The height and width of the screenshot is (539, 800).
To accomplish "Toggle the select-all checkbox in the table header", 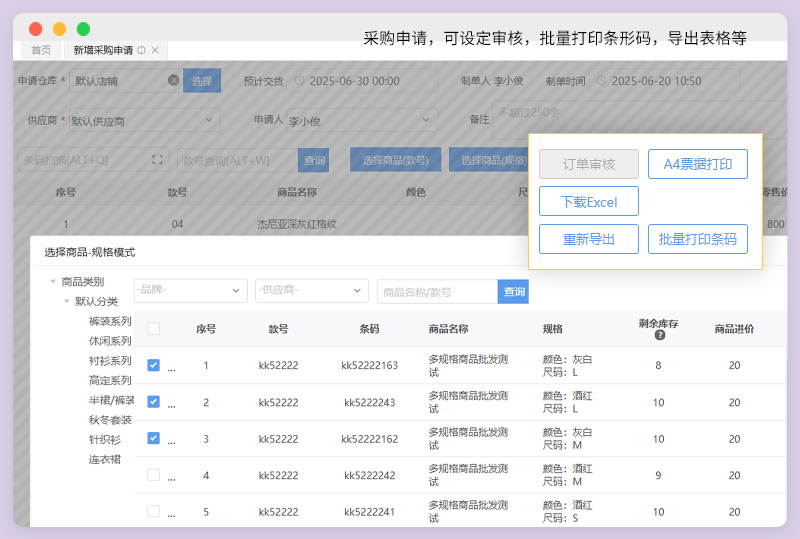I will (x=154, y=329).
